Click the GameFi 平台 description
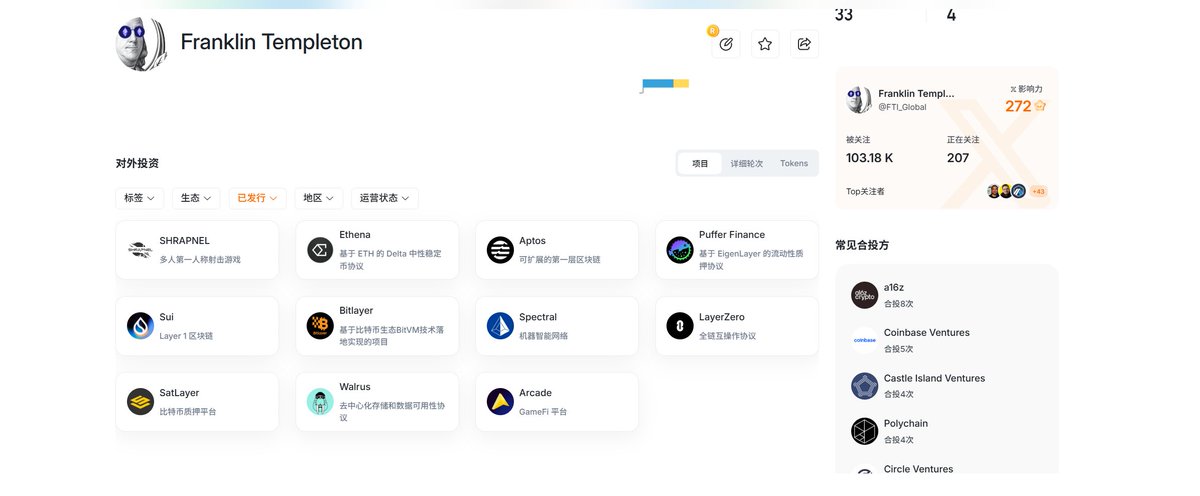 click(x=543, y=411)
